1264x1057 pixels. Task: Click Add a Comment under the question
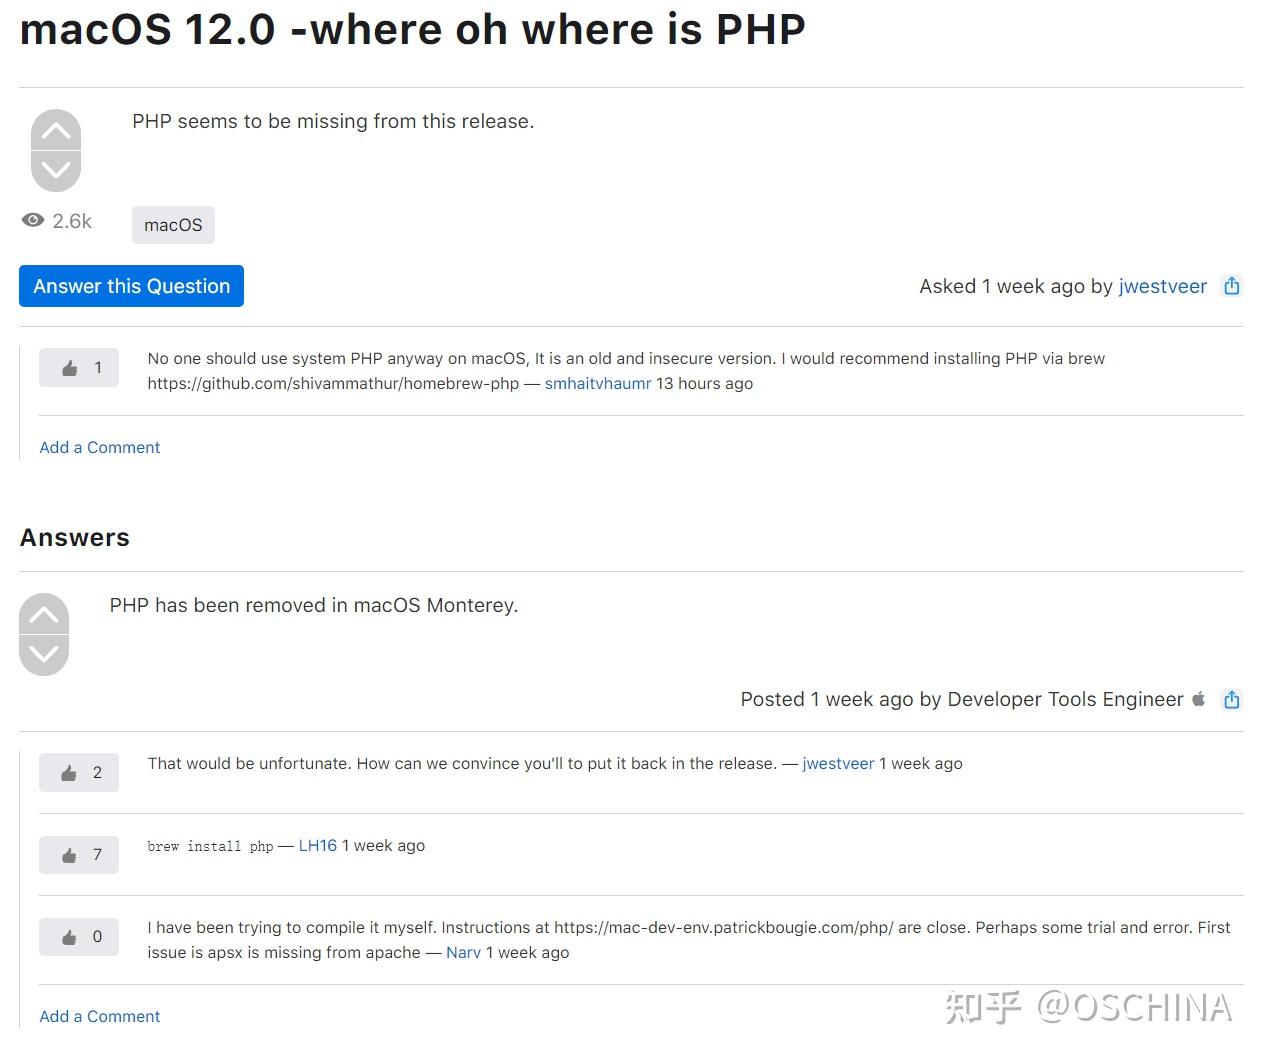tap(99, 447)
